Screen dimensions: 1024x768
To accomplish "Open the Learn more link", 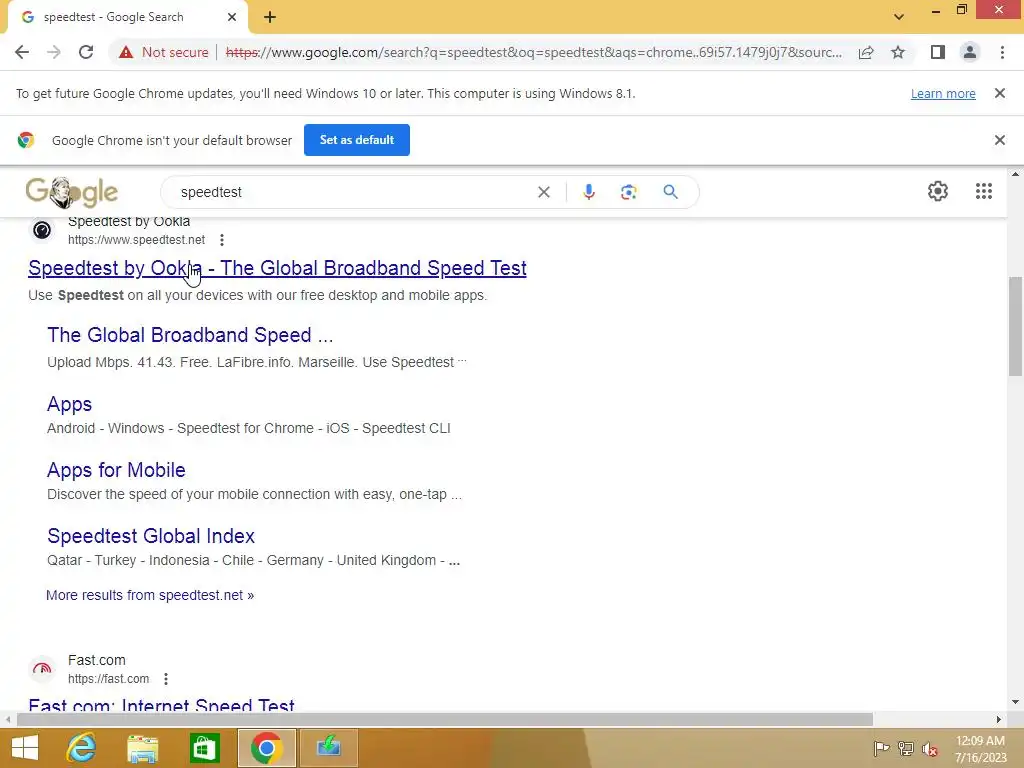I will coord(943,93).
